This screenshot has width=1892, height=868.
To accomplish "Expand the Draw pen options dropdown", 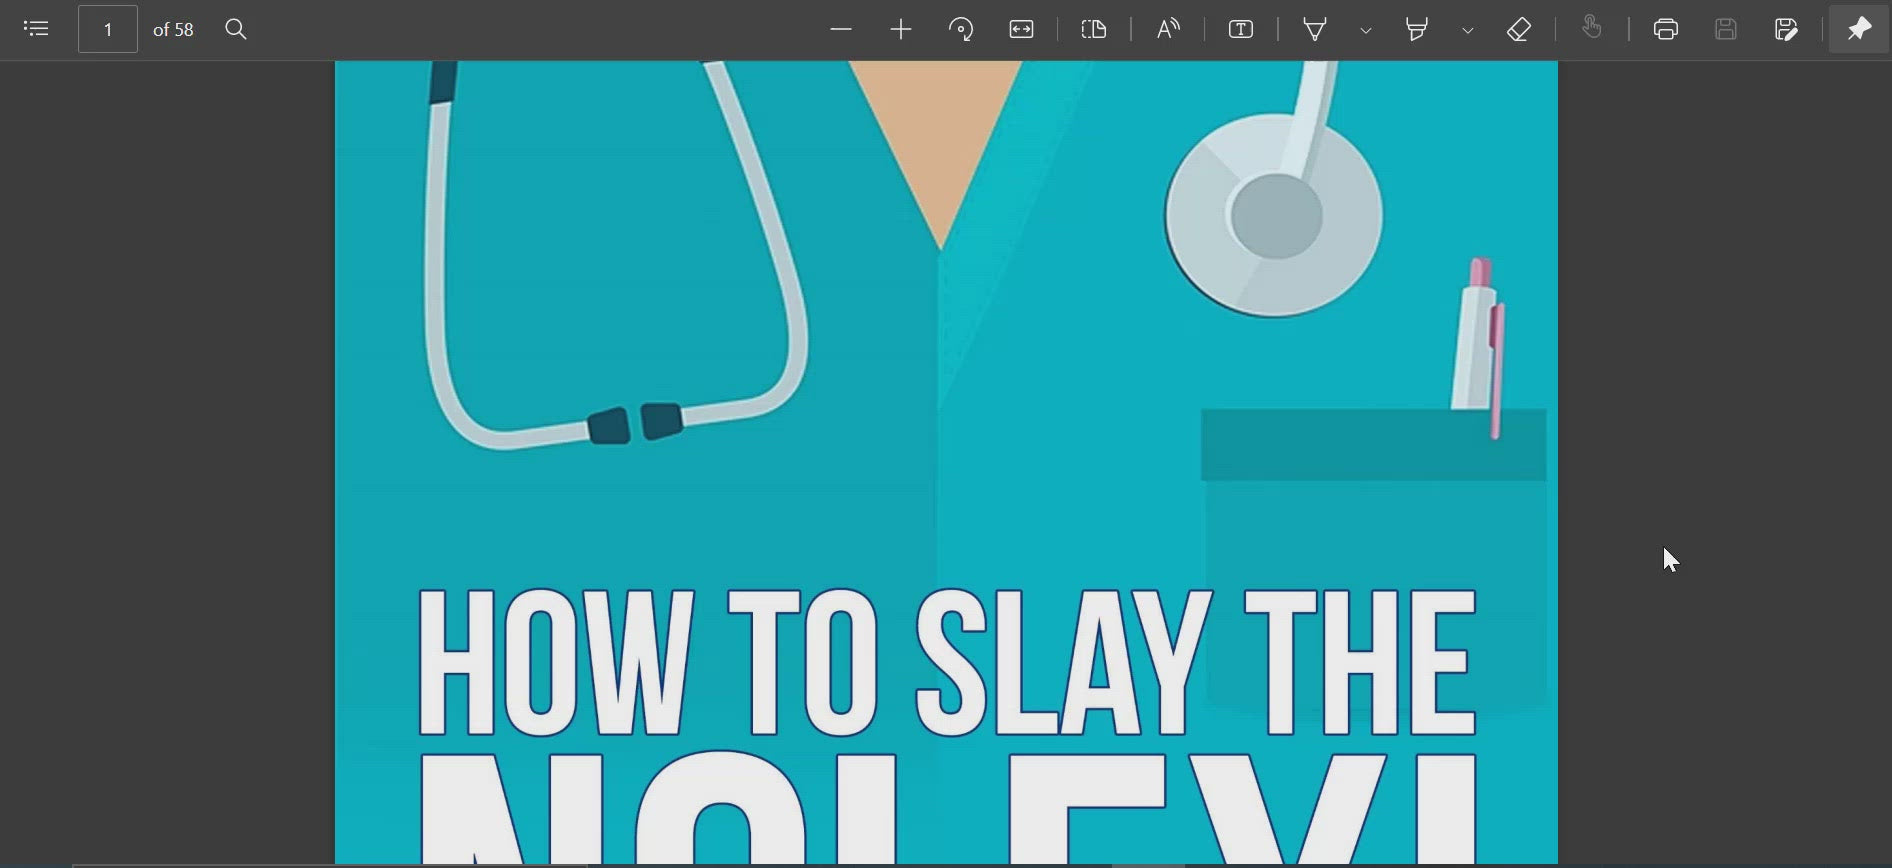I will coord(1366,30).
